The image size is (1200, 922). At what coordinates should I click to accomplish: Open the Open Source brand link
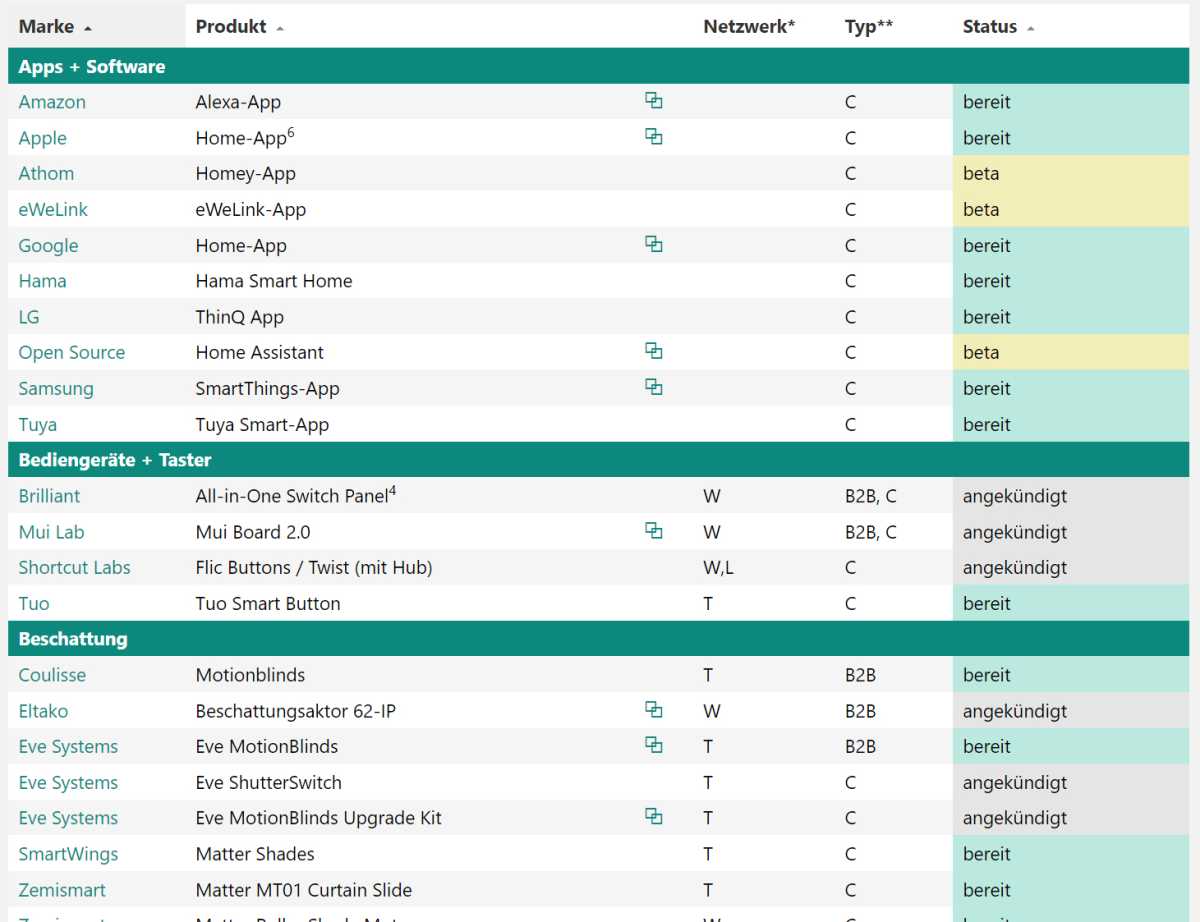pyautogui.click(x=72, y=352)
